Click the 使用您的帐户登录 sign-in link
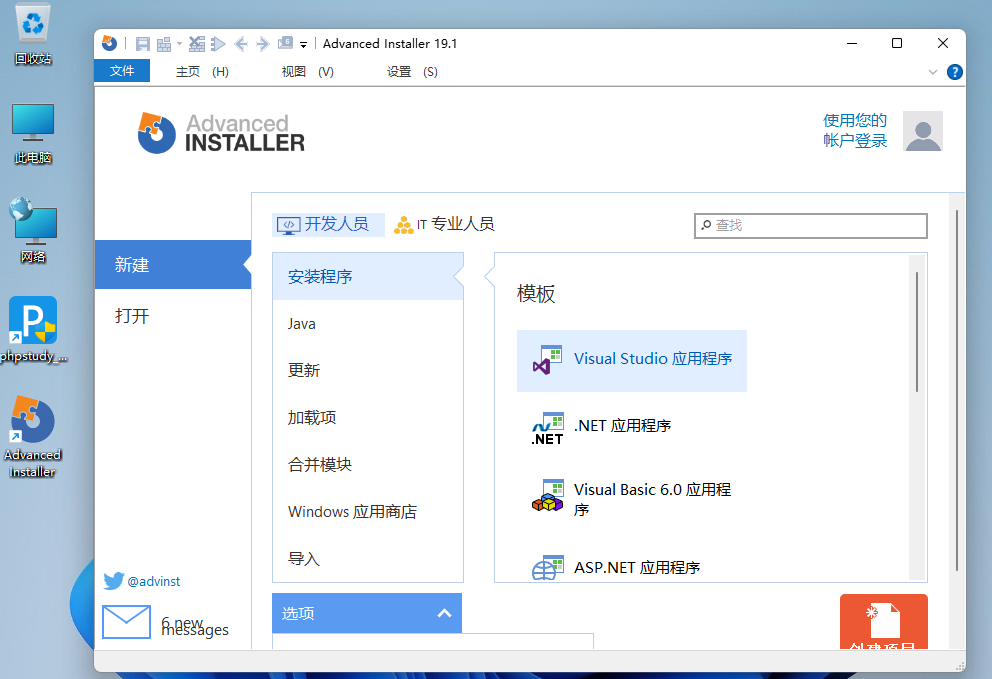The height and width of the screenshot is (679, 992). 855,131
